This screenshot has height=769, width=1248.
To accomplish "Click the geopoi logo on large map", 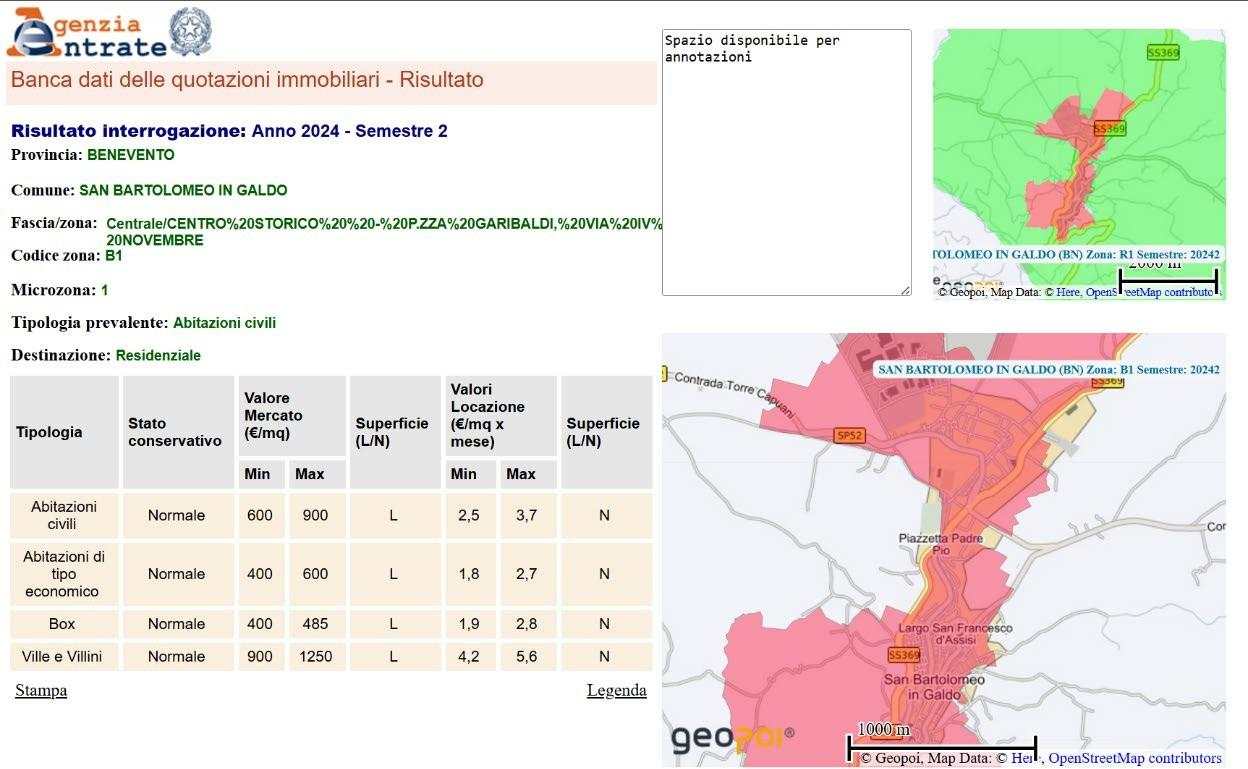I will 731,739.
